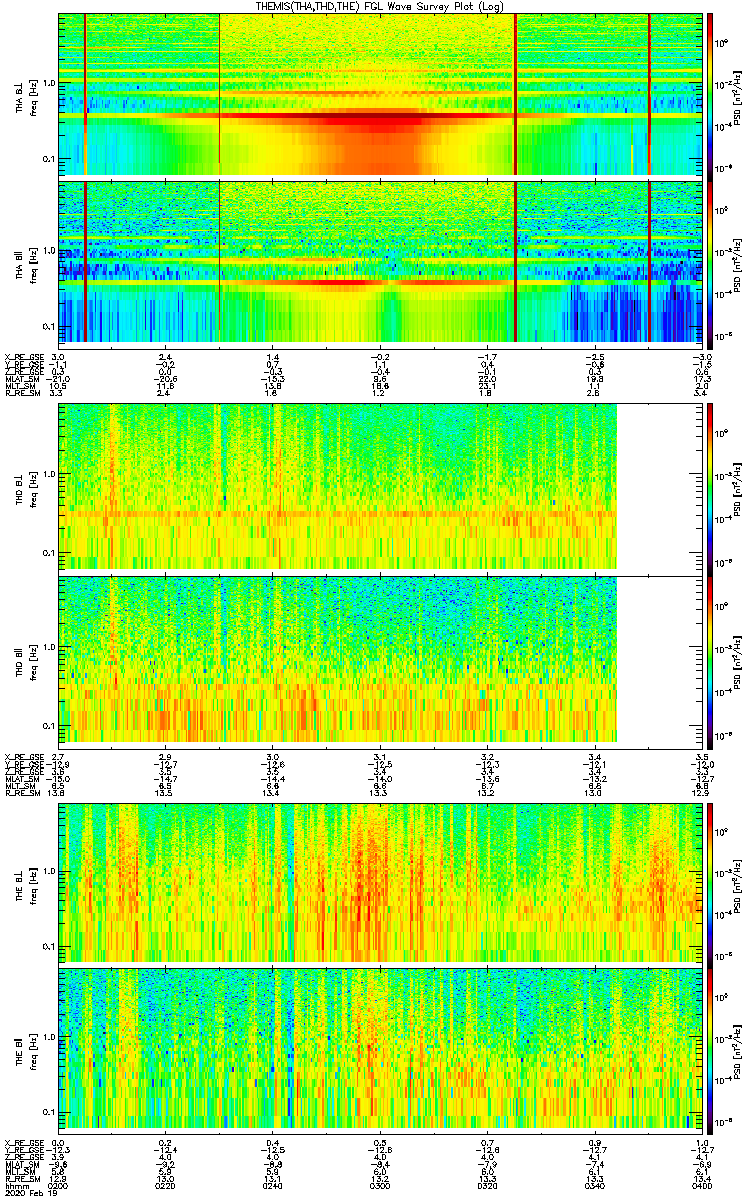Click the '1.0' frequency tick of THA BL

[48, 82]
